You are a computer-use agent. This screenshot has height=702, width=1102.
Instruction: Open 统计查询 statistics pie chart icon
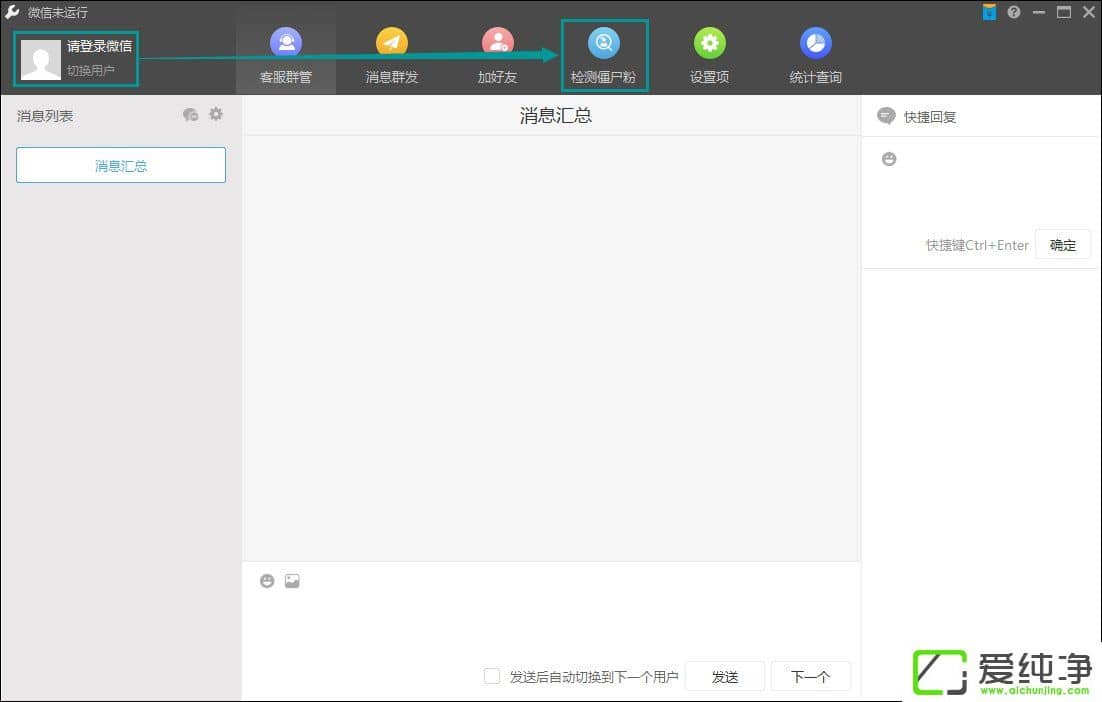pyautogui.click(x=815, y=44)
